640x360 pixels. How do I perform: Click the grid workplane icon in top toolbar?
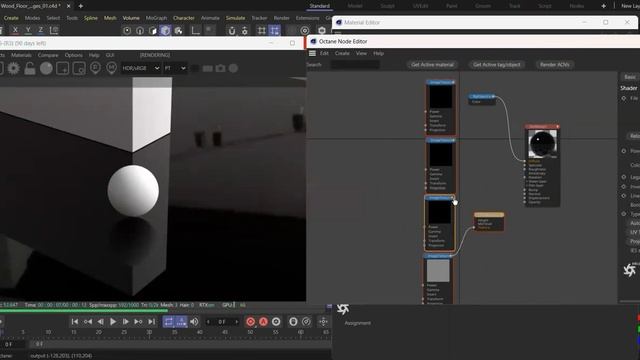(262, 31)
